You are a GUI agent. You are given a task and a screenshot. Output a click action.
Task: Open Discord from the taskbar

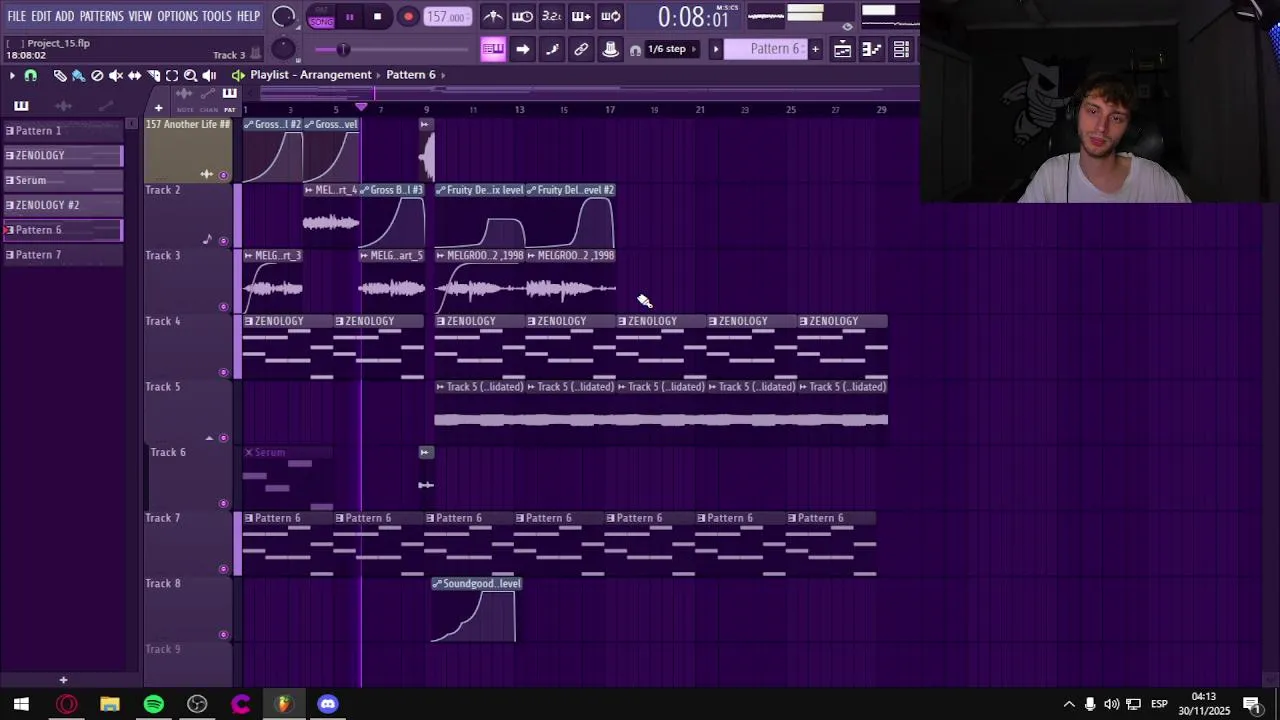[328, 704]
